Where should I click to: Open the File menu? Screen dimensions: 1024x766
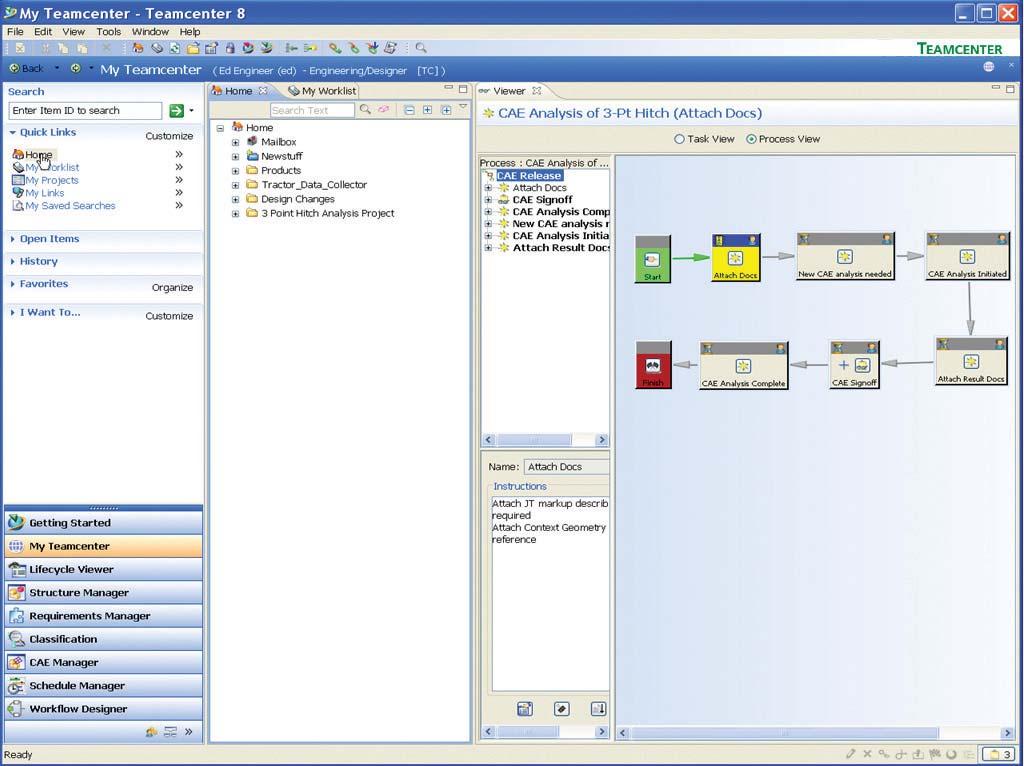point(15,31)
